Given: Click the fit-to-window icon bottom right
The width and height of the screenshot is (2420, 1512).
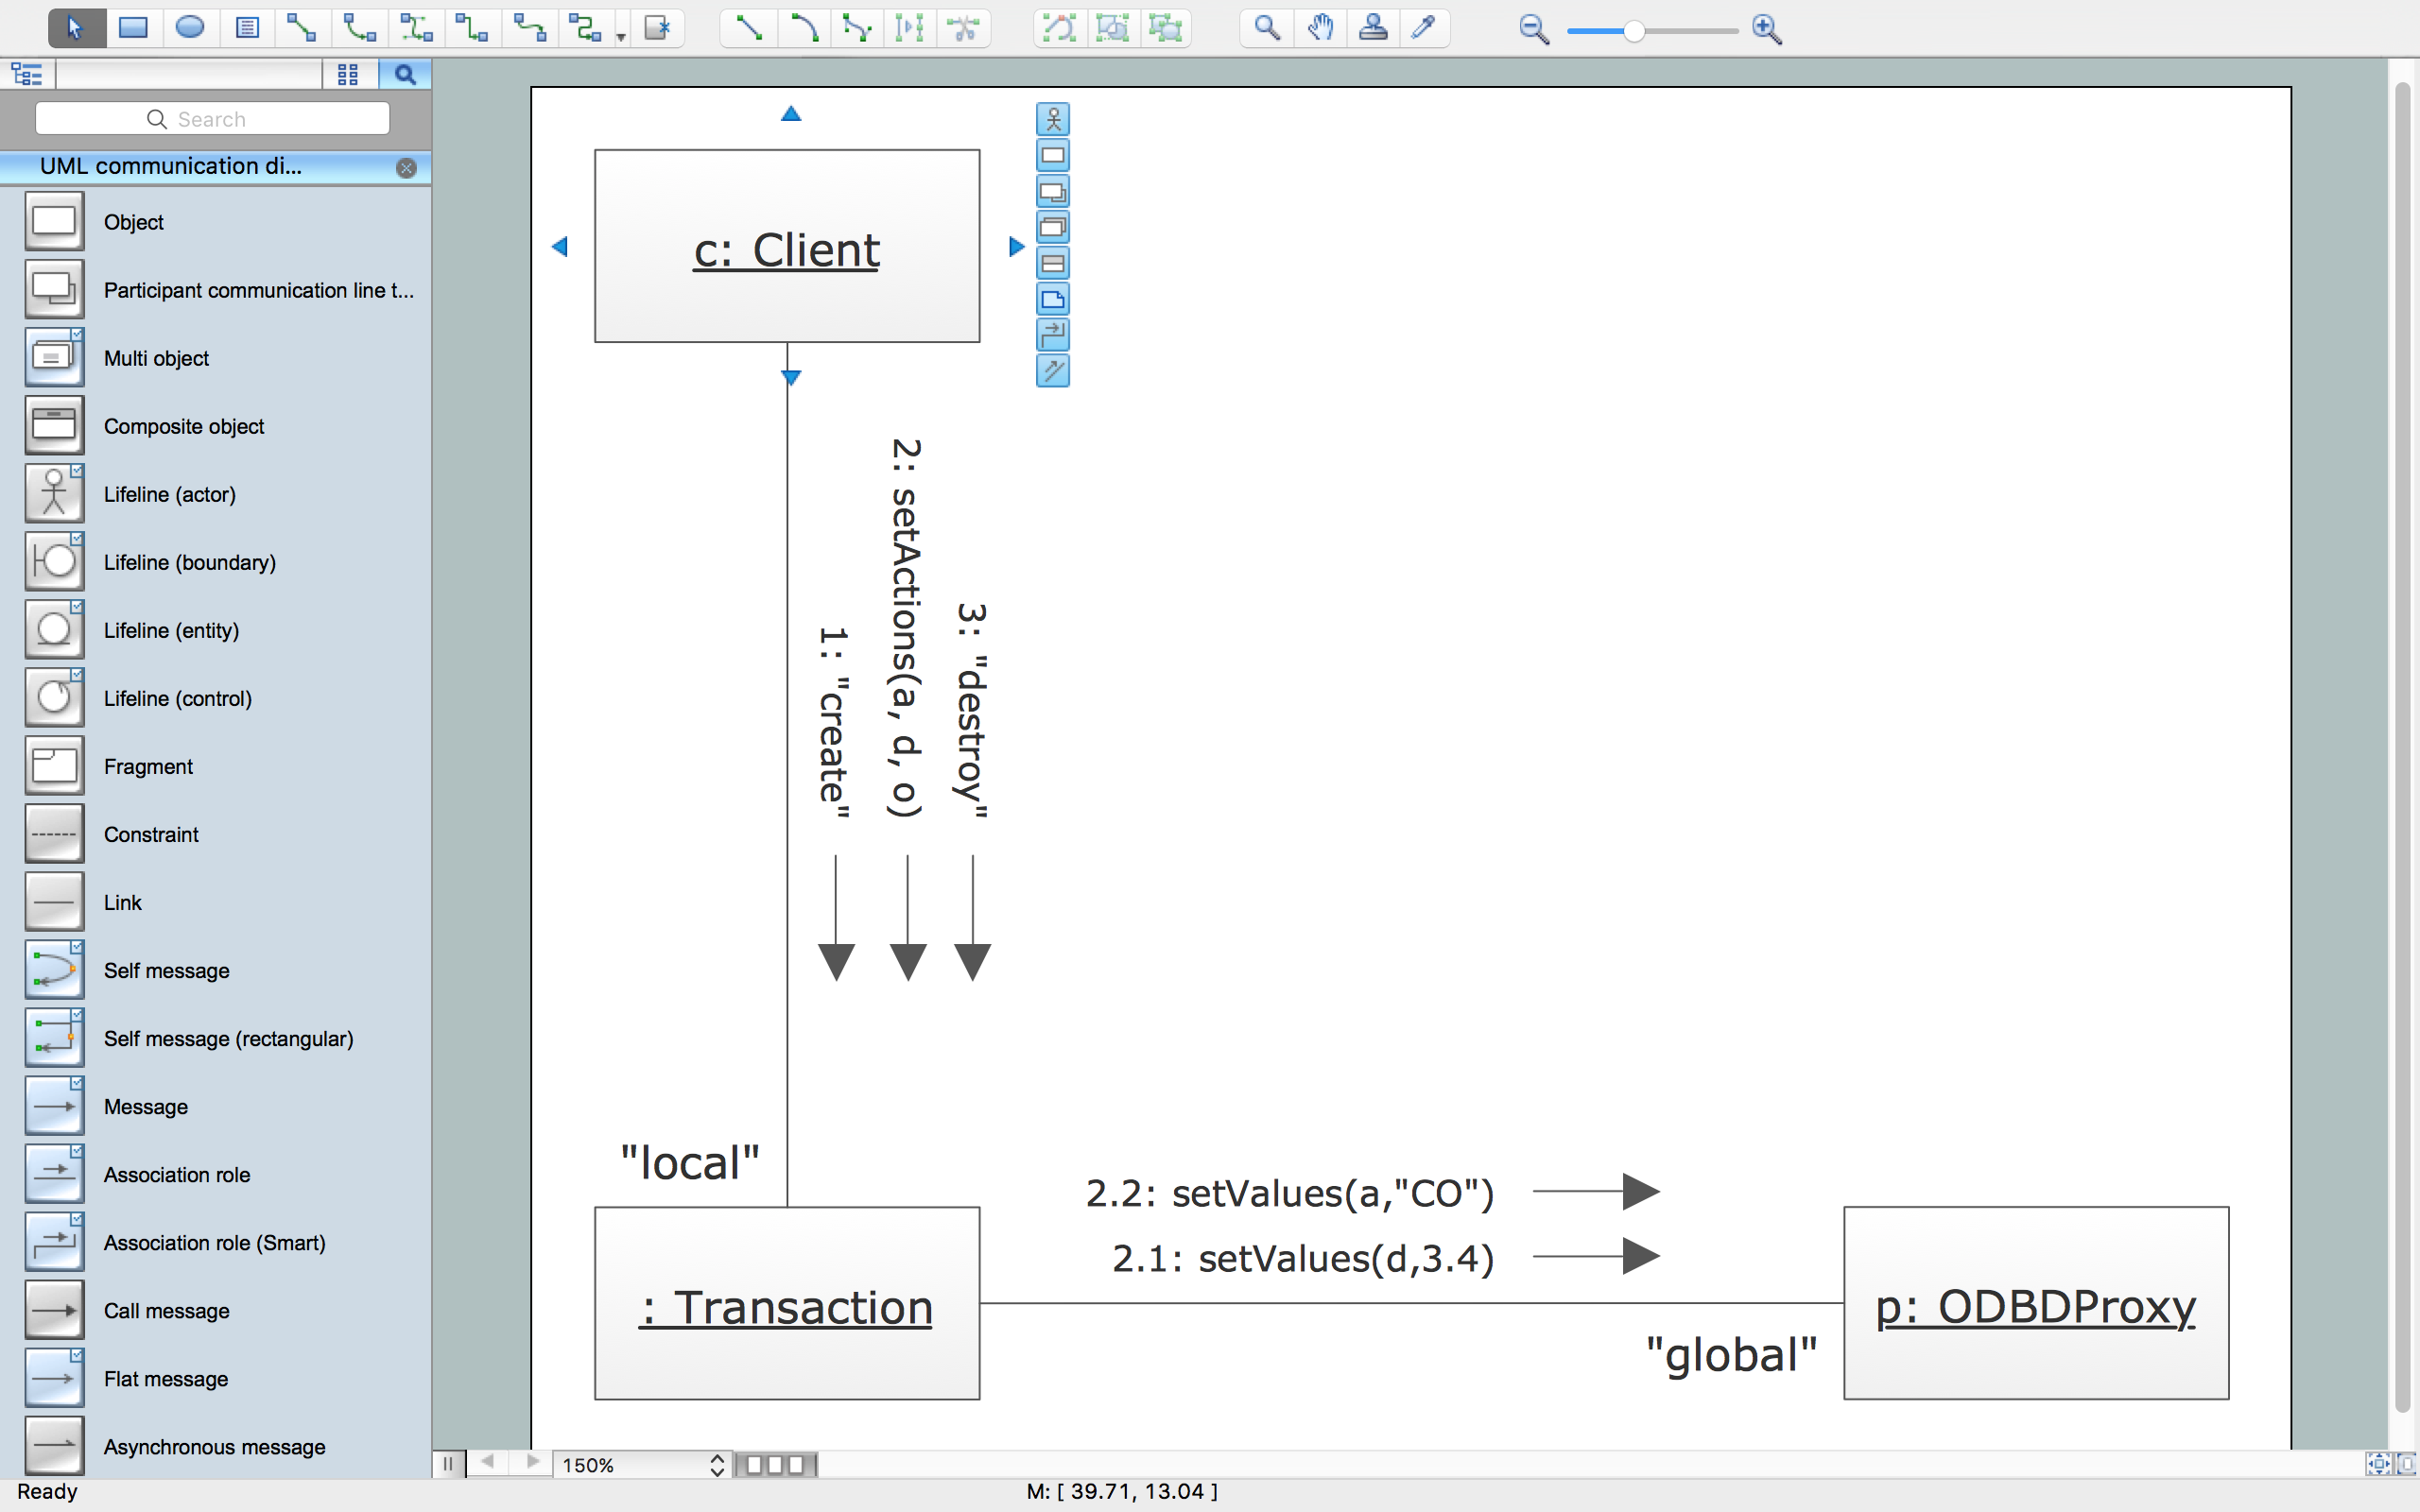Looking at the screenshot, I should tap(2377, 1464).
